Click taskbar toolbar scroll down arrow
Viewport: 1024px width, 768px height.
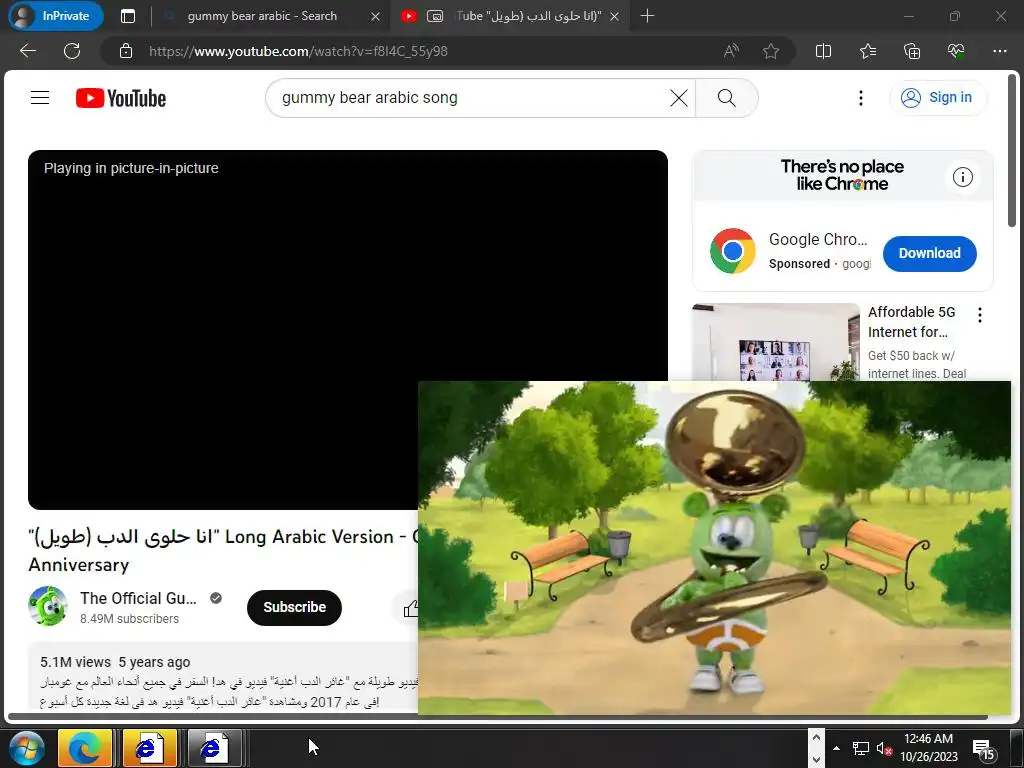coord(816,759)
